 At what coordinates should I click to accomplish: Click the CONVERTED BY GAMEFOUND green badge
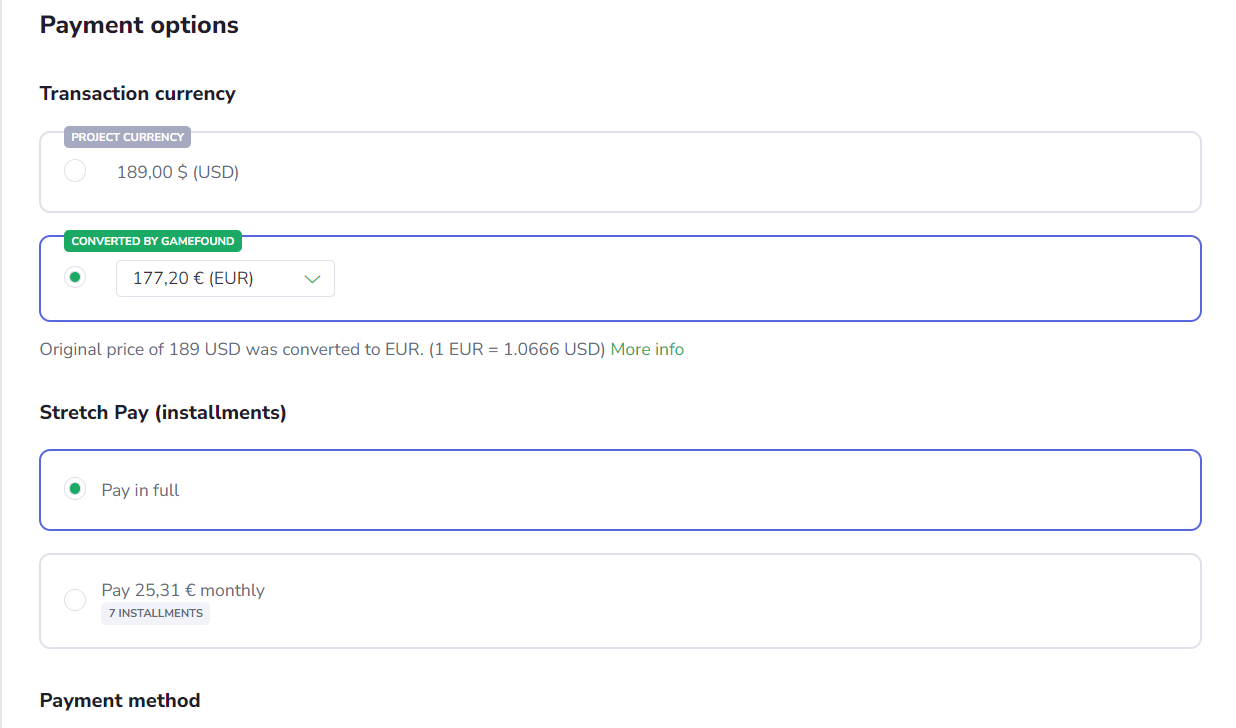coord(153,241)
